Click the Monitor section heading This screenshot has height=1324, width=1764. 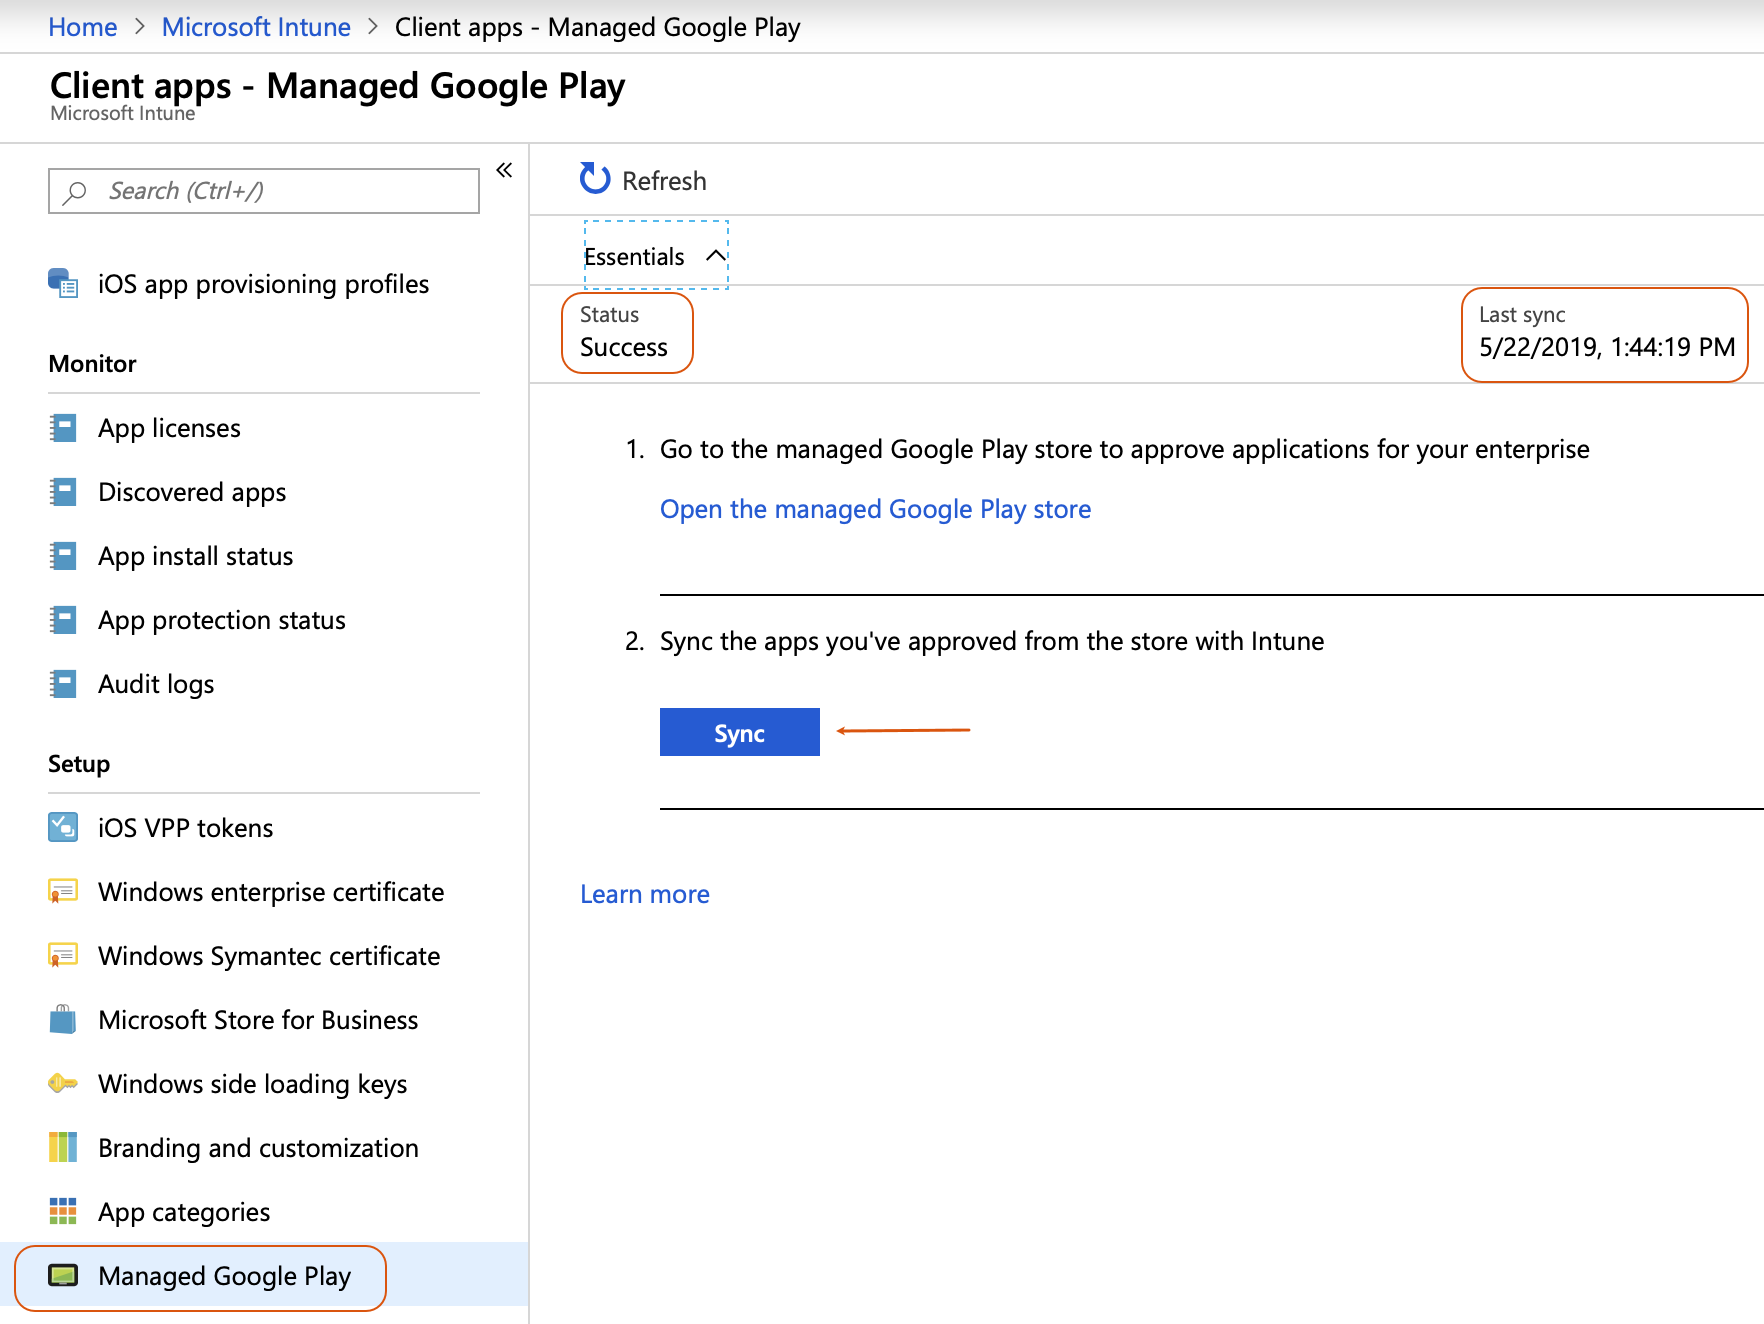(92, 364)
